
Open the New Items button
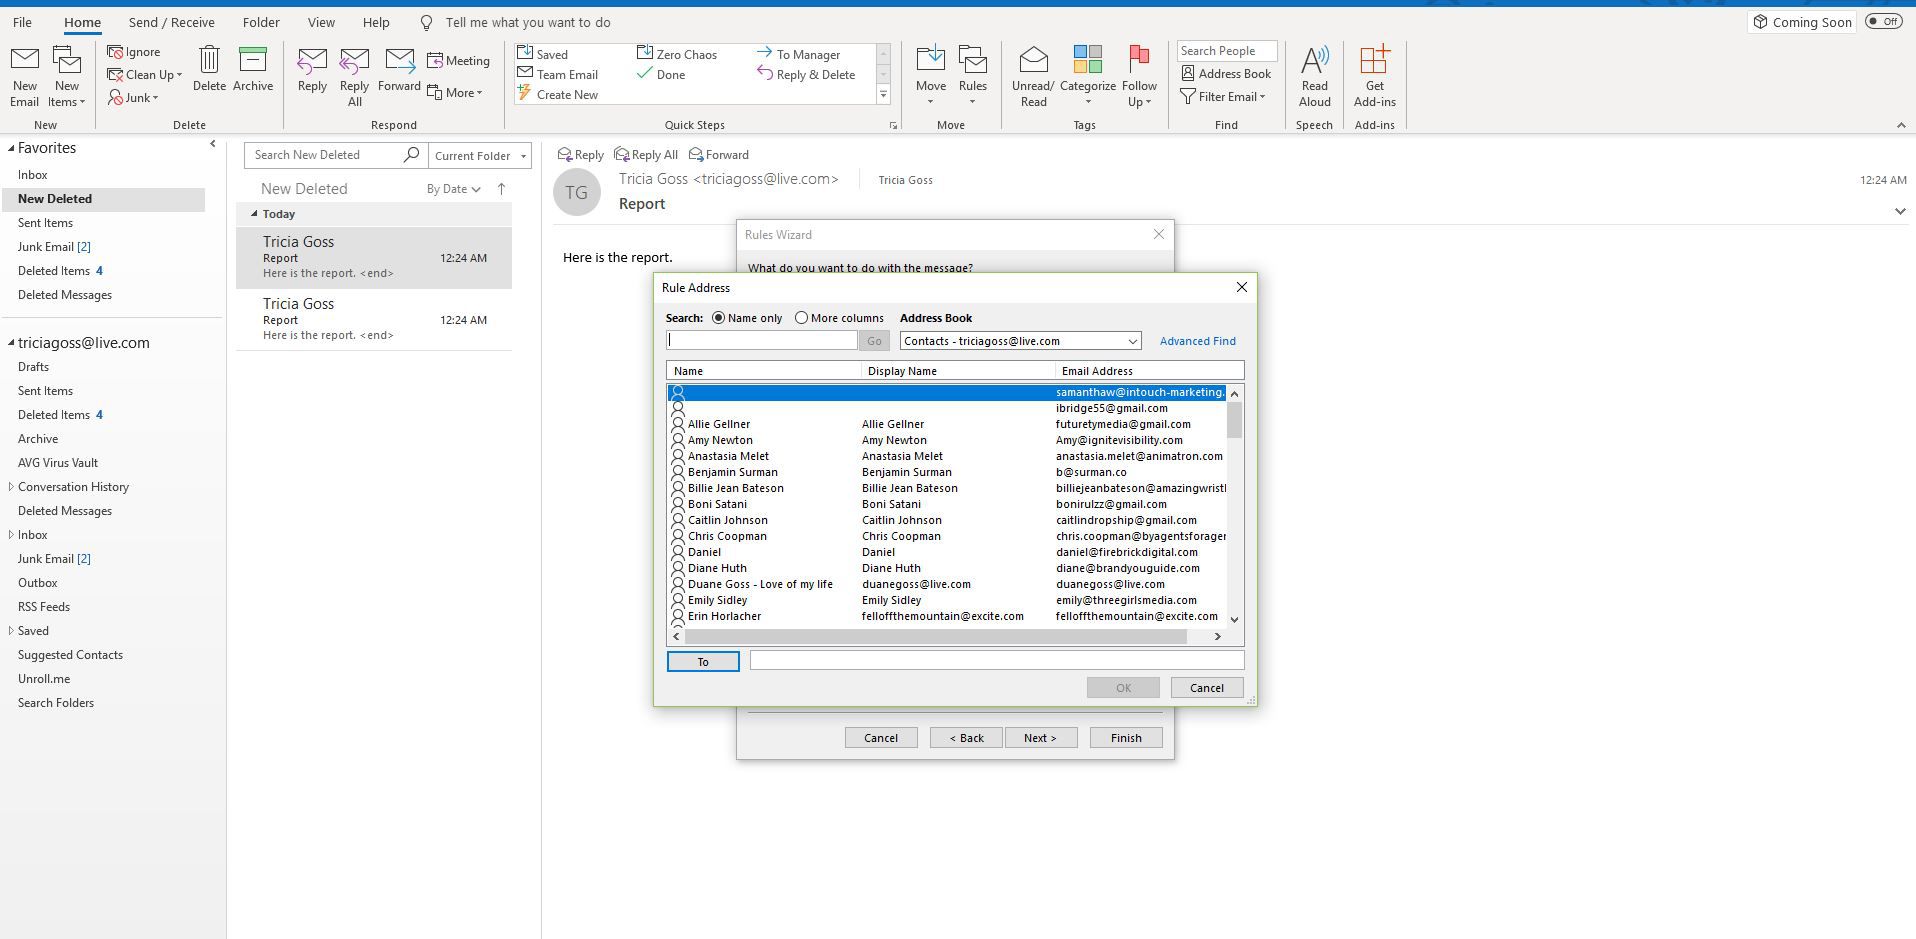point(67,77)
